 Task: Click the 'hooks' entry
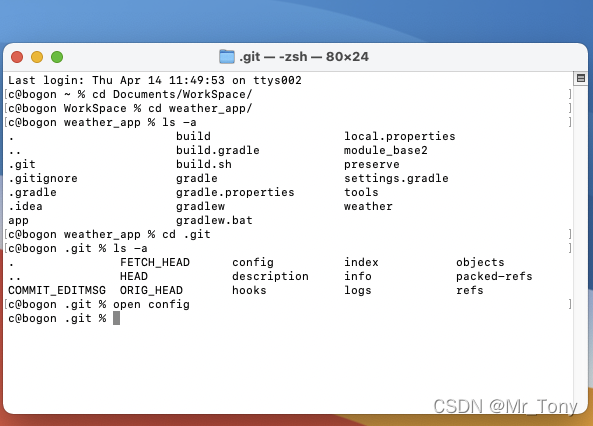(249, 290)
